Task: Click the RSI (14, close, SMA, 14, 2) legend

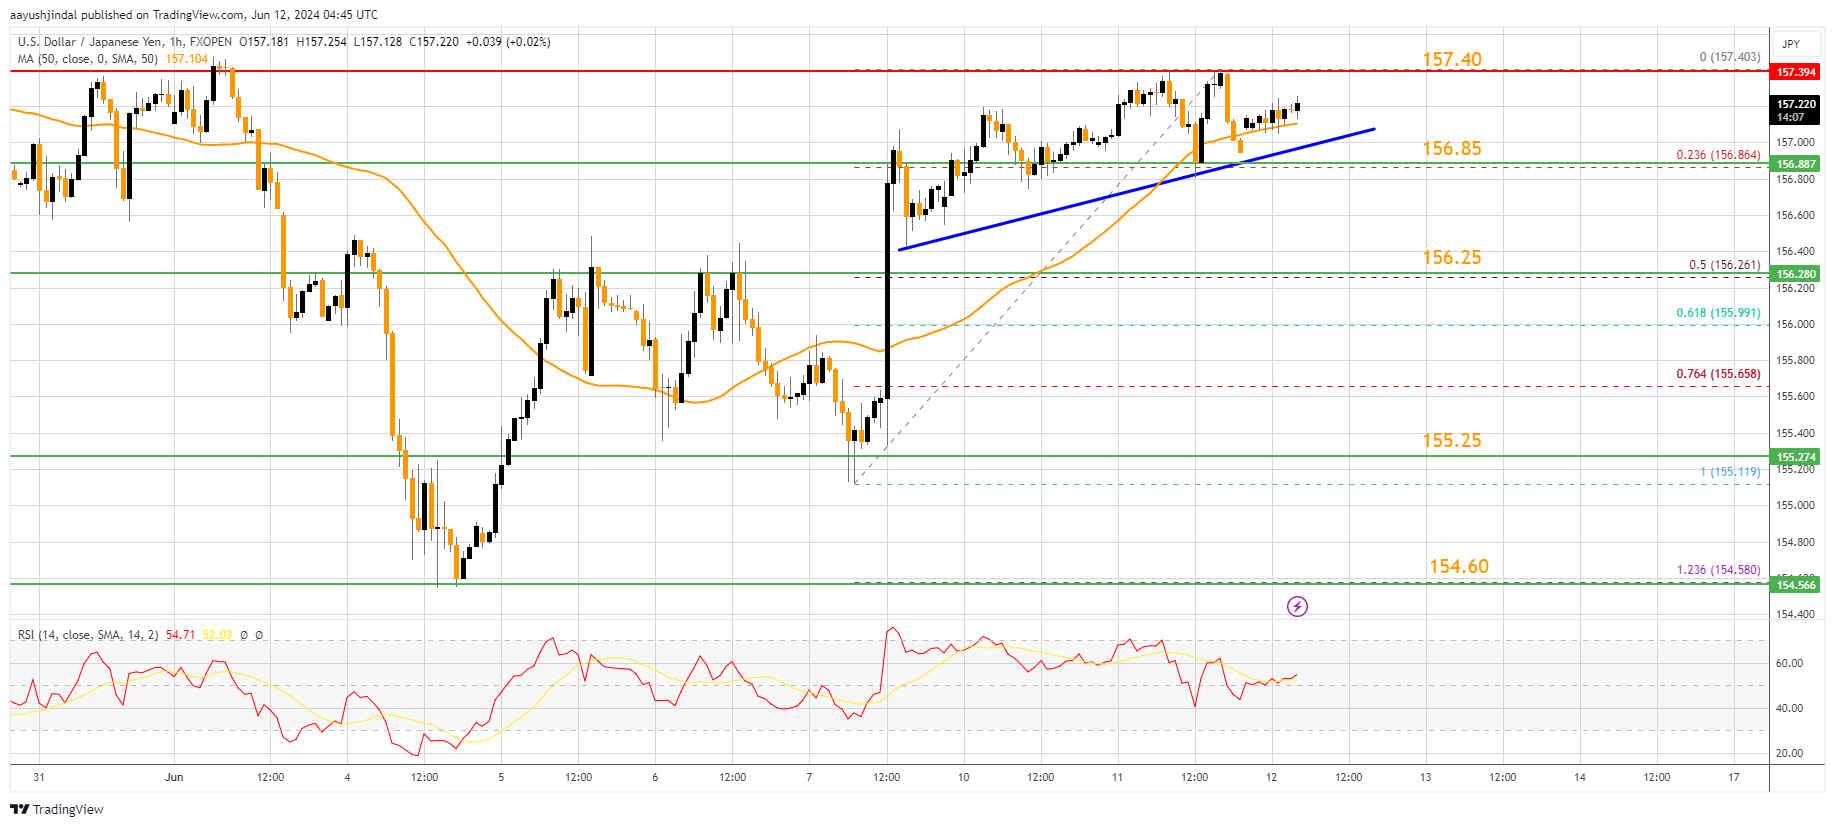Action: pyautogui.click(x=88, y=635)
